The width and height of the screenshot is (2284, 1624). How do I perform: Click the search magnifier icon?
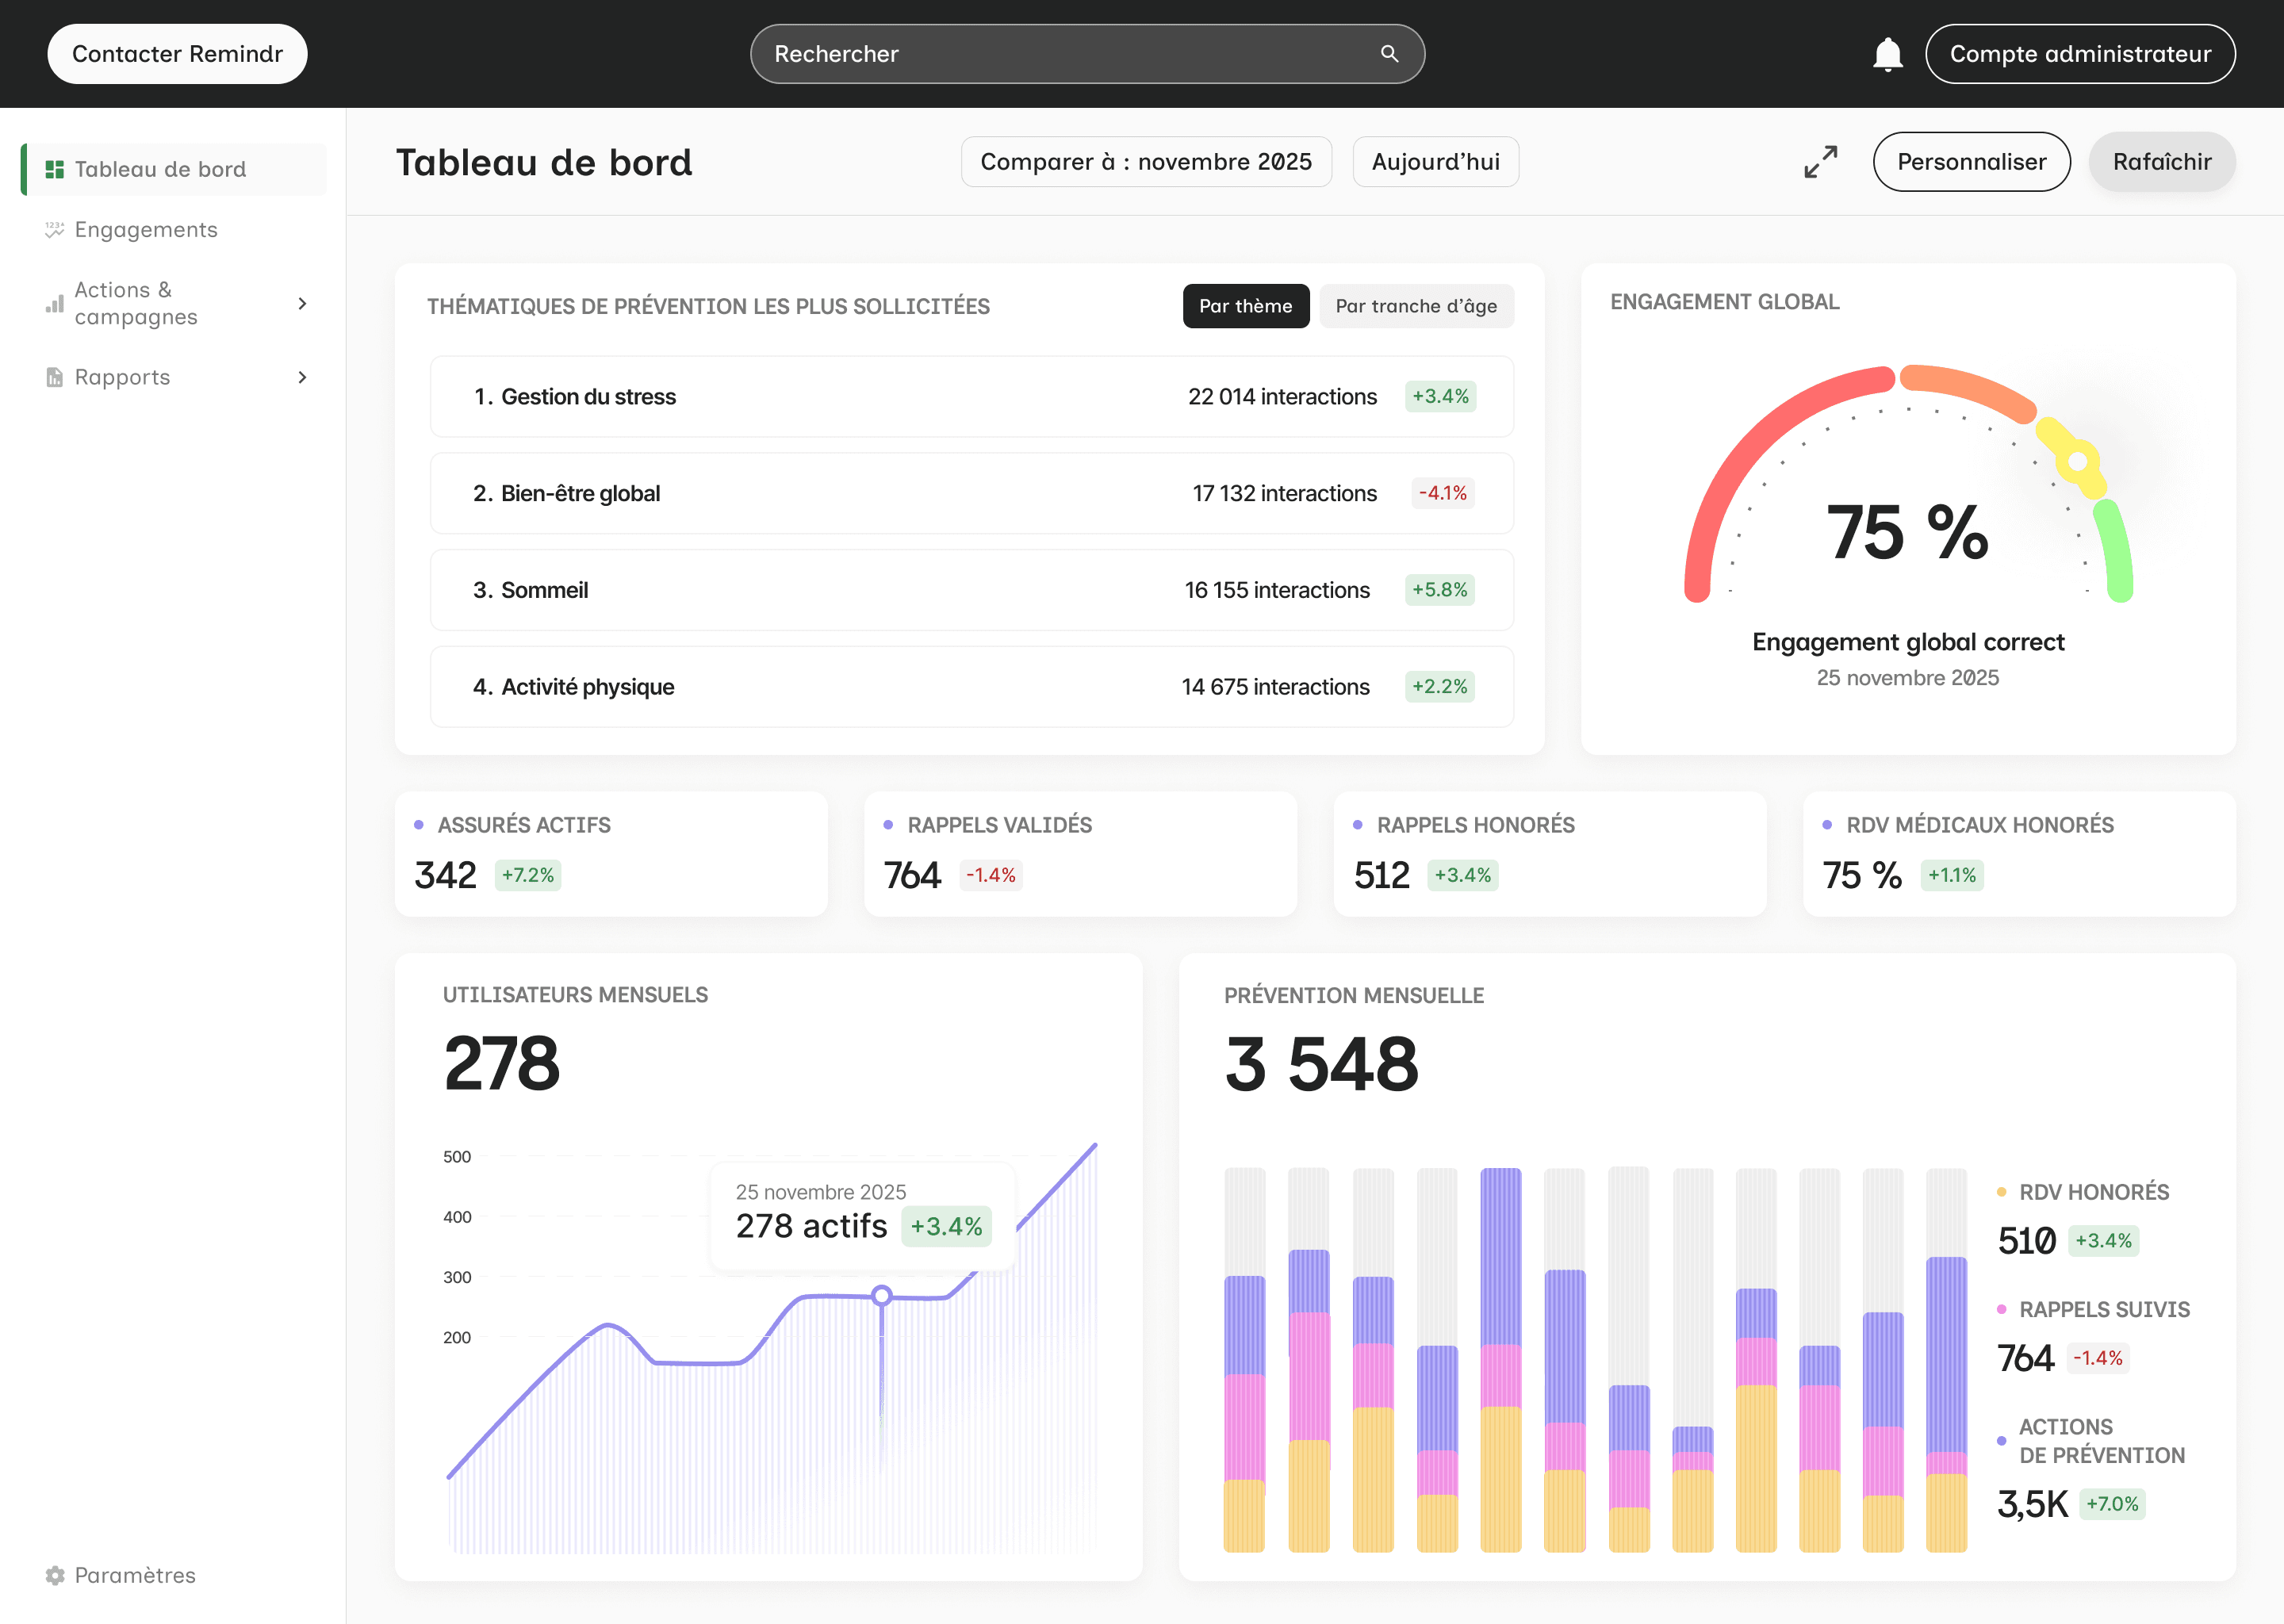point(1389,54)
